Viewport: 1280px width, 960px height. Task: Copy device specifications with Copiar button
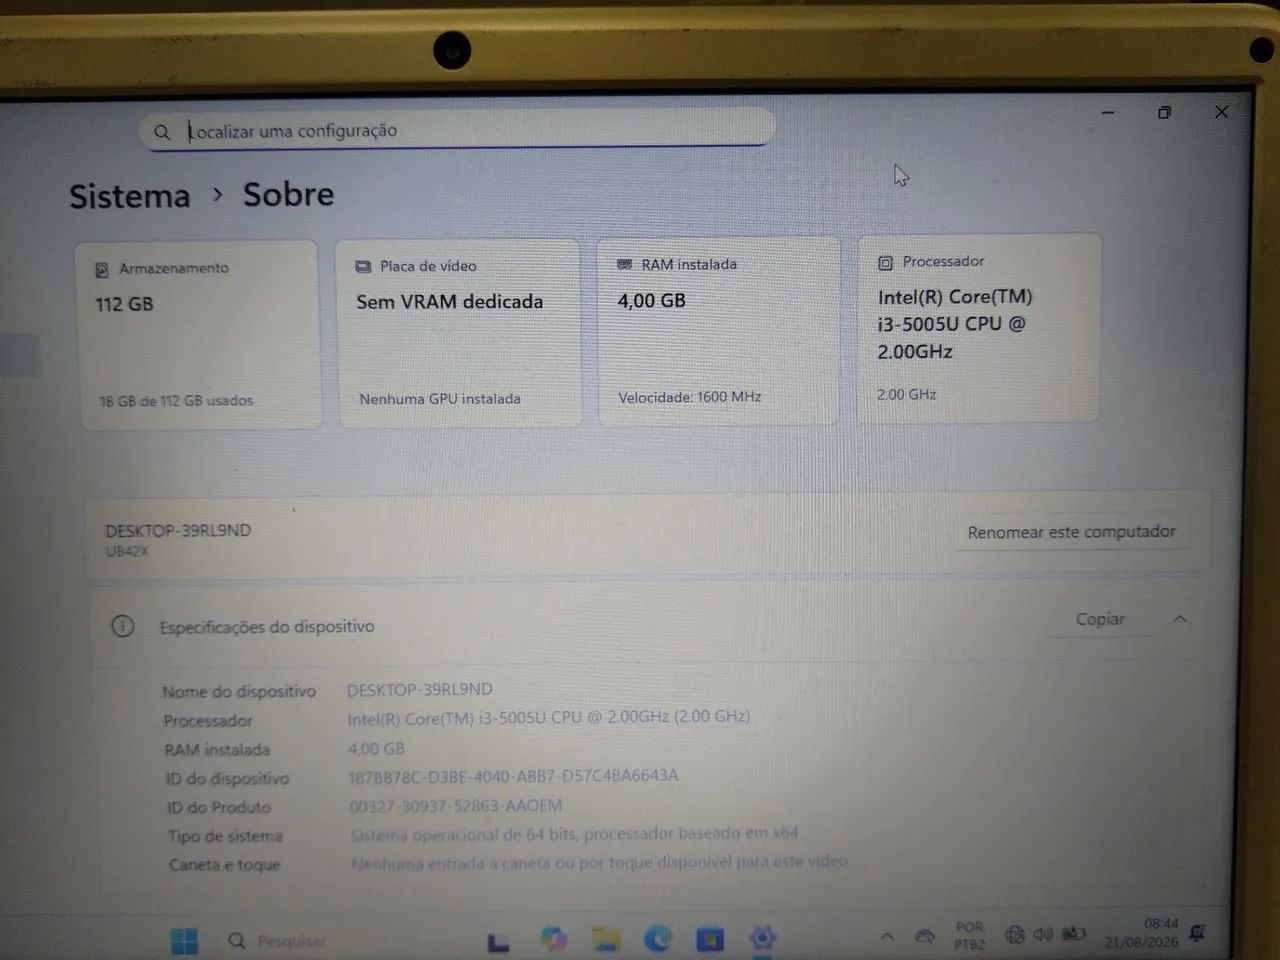point(1100,619)
